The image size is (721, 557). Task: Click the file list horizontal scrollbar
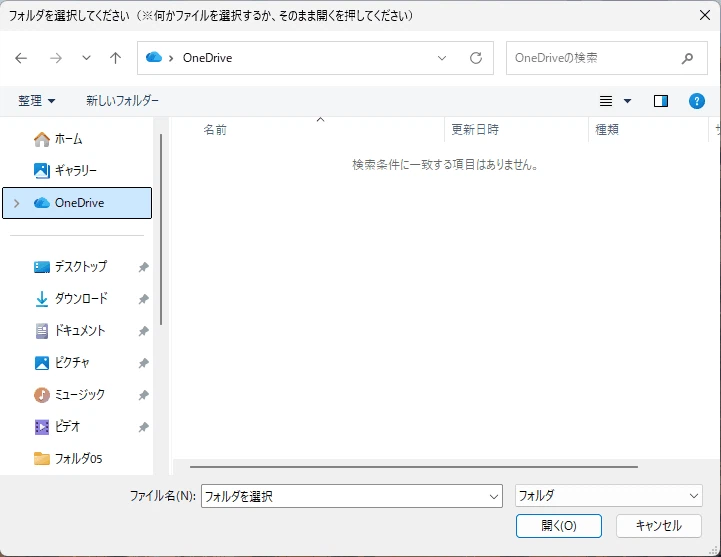(414, 467)
